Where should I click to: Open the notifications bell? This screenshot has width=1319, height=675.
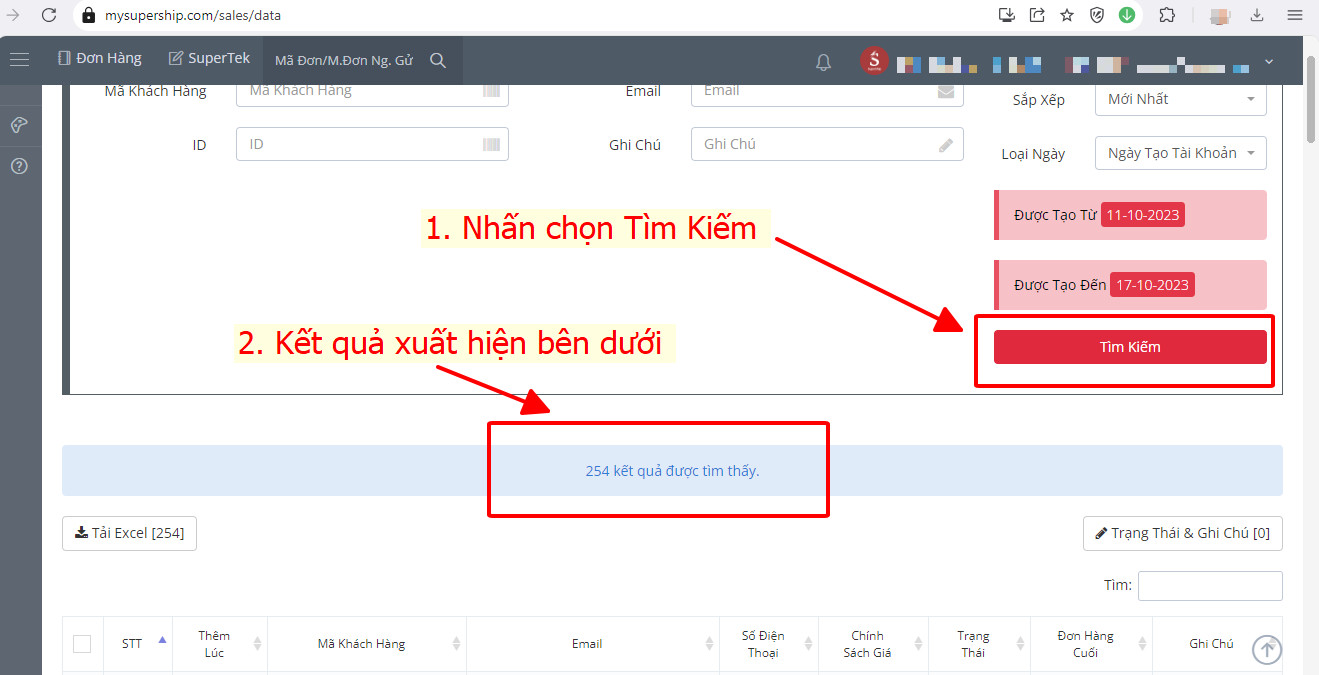pyautogui.click(x=823, y=62)
